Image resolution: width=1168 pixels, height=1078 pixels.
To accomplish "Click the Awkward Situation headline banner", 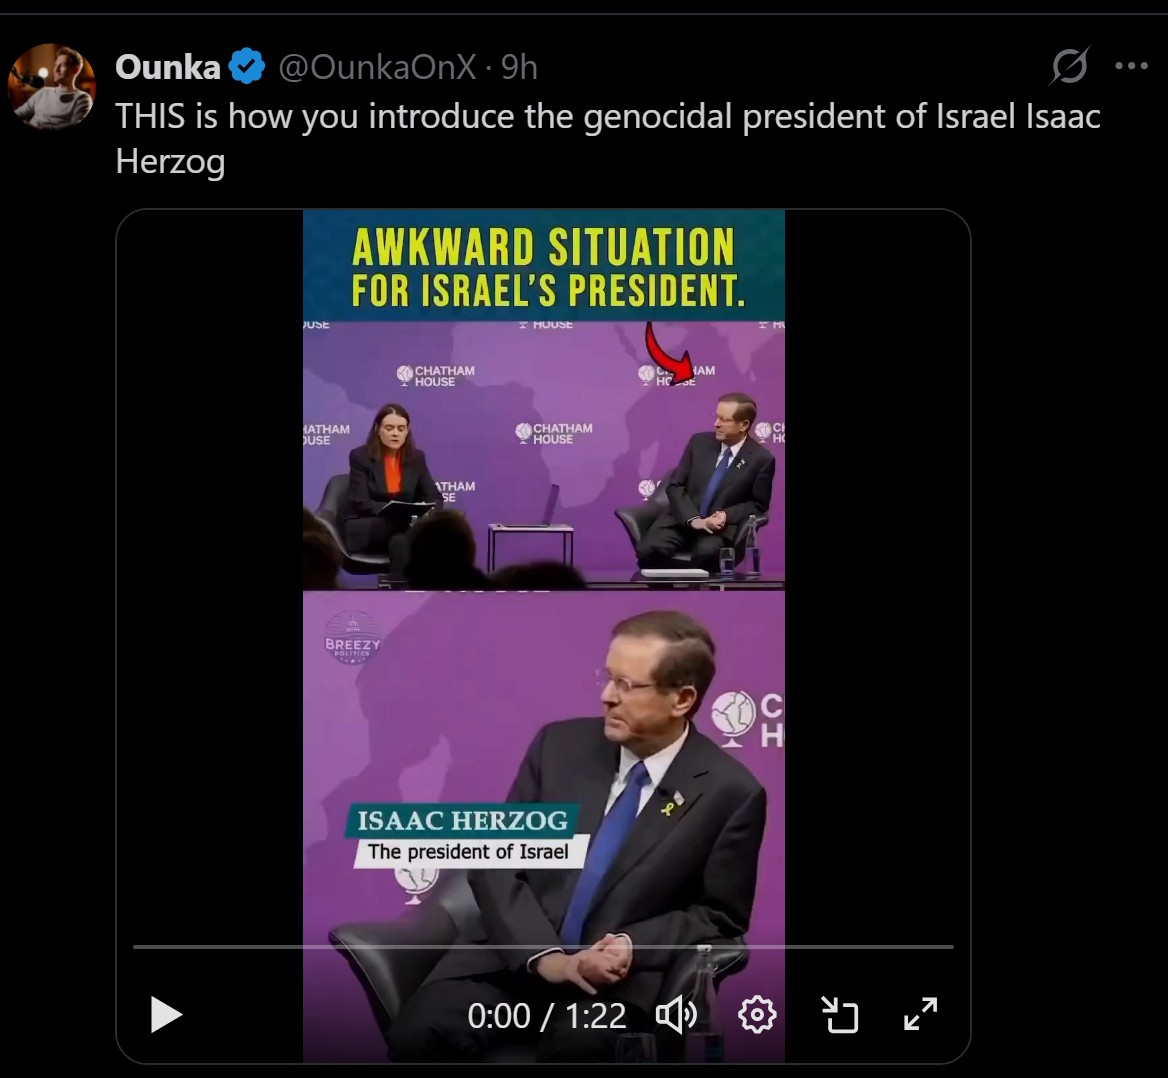I will tap(544, 265).
